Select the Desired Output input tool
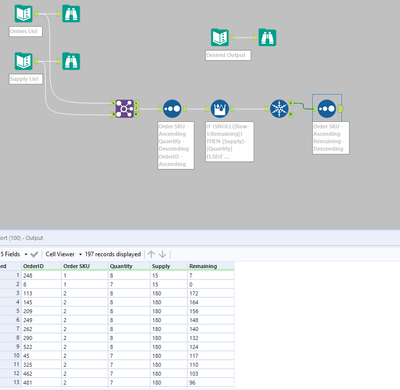The height and width of the screenshot is (390, 400). pos(220,37)
